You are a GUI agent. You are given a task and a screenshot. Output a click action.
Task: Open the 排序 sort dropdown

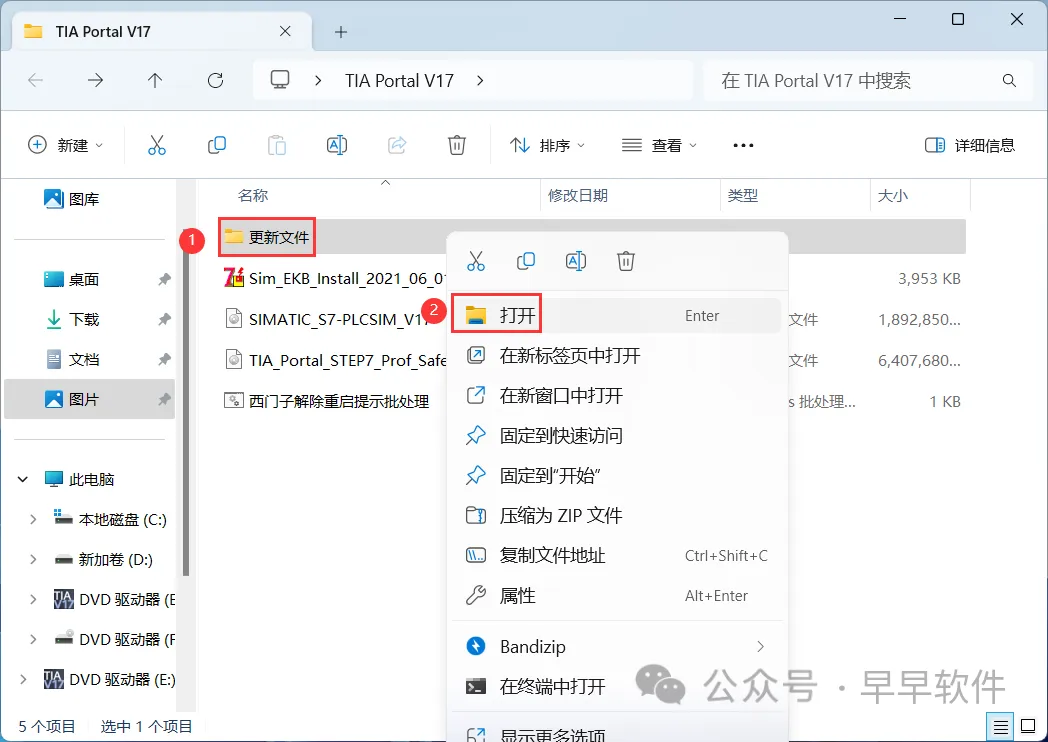547,145
